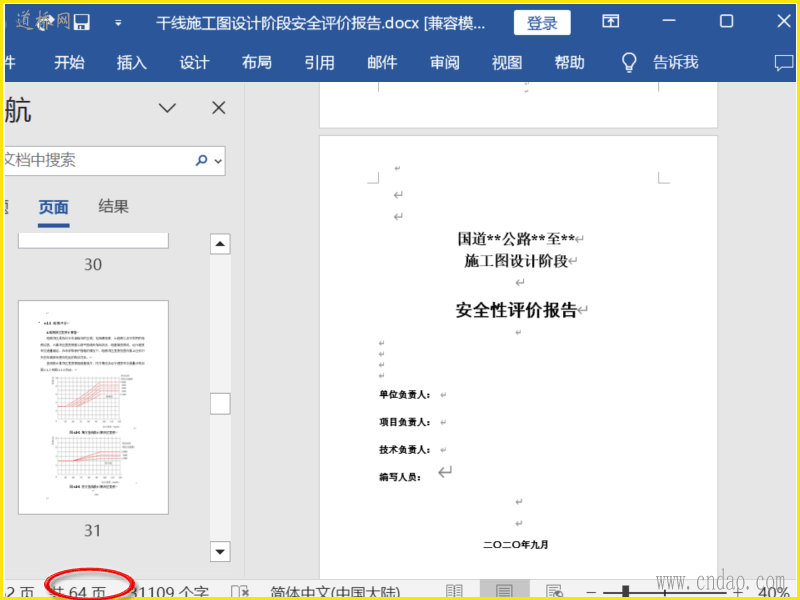Click the lightbulb Tell Me icon
This screenshot has height=600, width=800.
[x=630, y=63]
